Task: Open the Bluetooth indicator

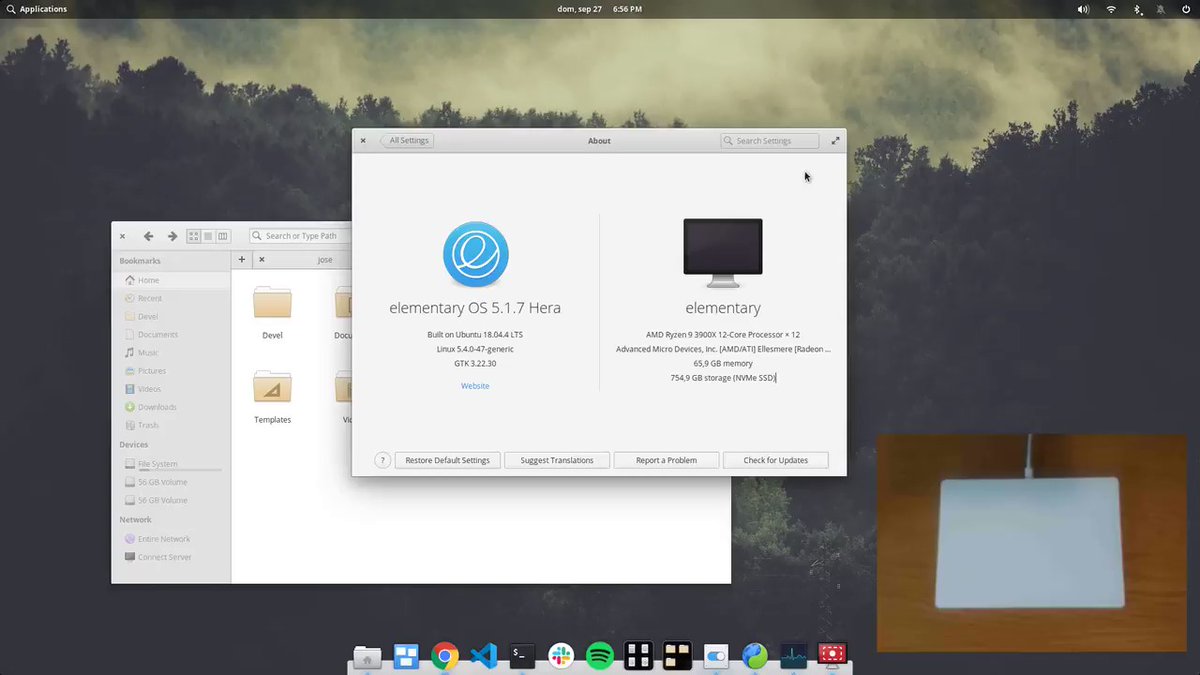Action: point(1137,9)
